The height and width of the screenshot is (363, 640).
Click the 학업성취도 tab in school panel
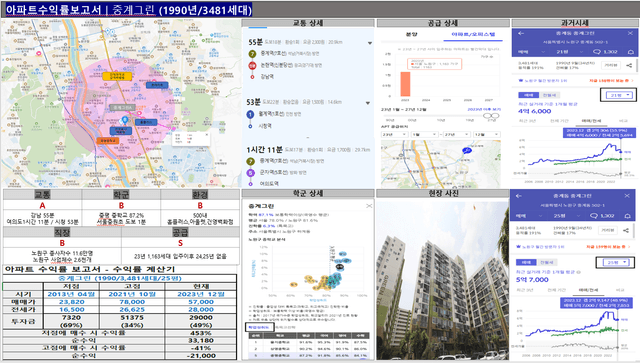click(260, 327)
